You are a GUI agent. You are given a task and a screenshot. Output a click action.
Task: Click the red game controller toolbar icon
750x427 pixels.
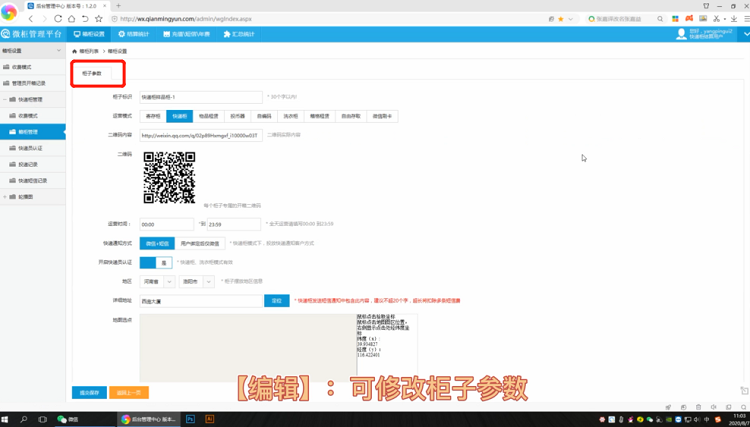[x=689, y=19]
